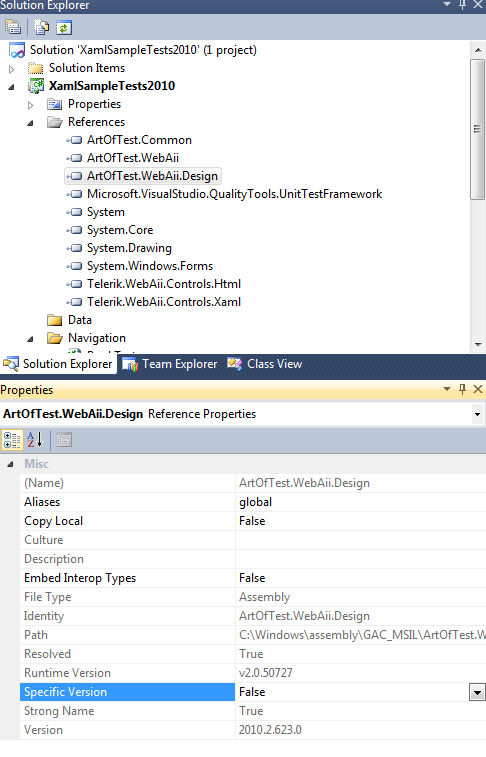This screenshot has width=486, height=757.
Task: Click the tree scrollbar up arrow
Action: [478, 50]
